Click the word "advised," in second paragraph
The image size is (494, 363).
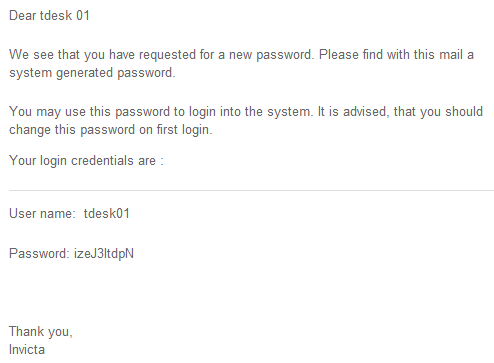(366, 112)
